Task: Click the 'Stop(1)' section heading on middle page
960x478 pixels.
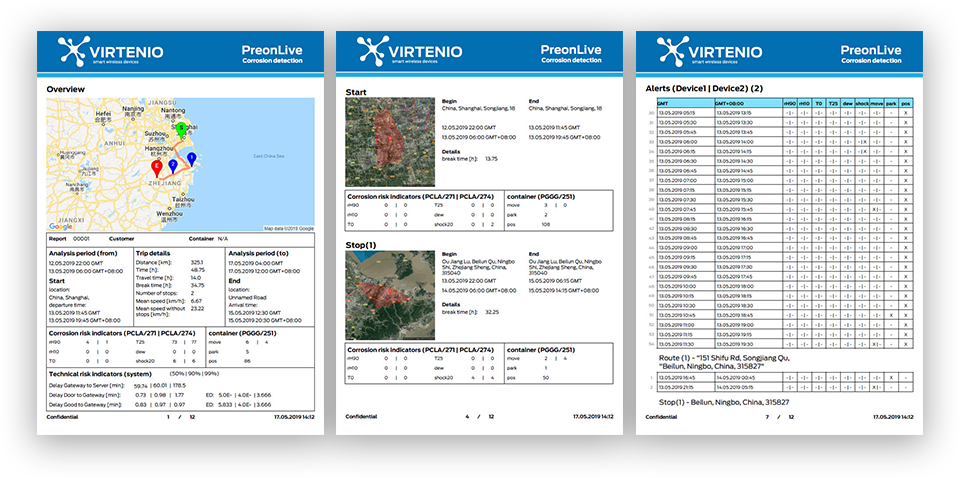Action: [x=361, y=245]
